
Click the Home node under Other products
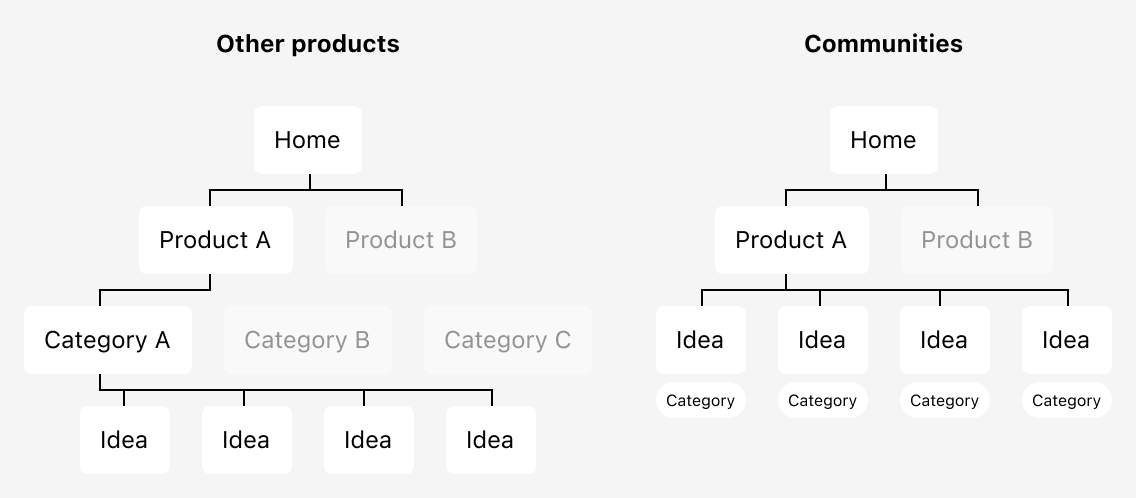tap(307, 140)
